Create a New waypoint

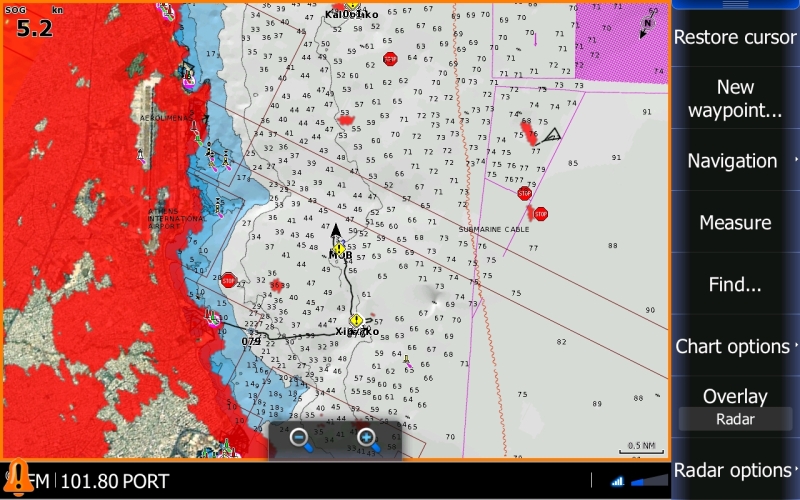click(735, 99)
